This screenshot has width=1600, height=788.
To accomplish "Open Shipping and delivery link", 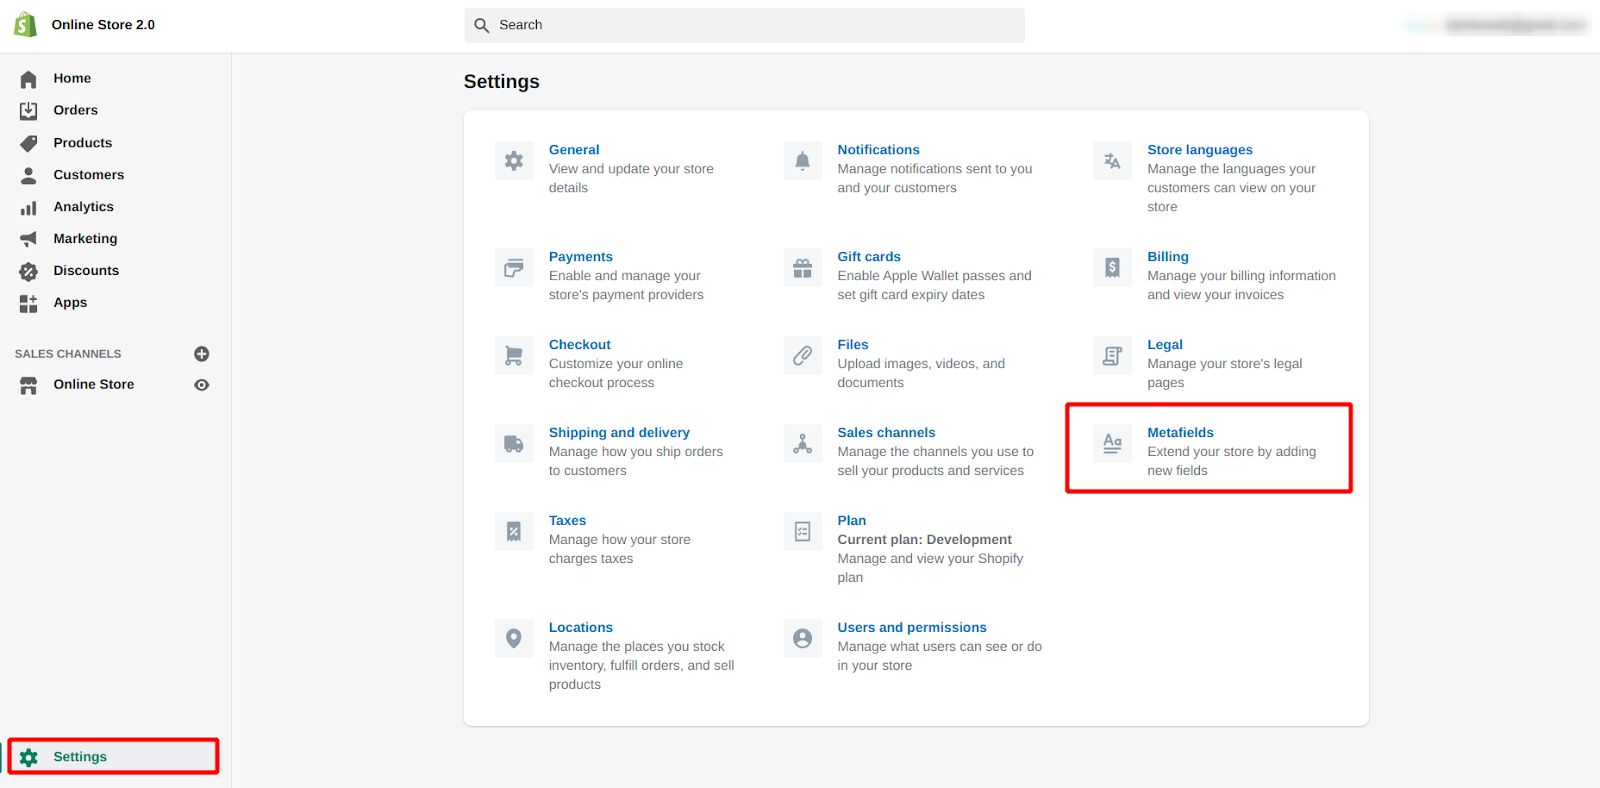I will [x=619, y=433].
